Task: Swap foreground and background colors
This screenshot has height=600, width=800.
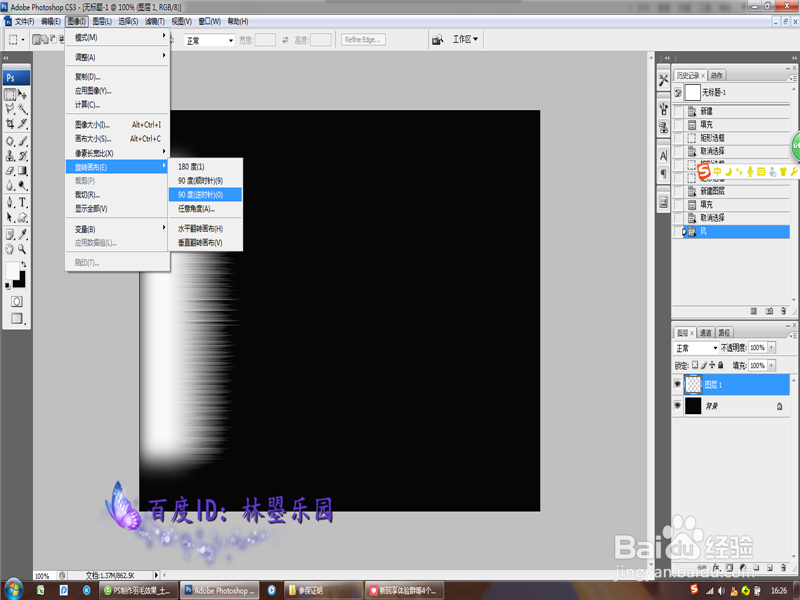Action: (23, 264)
